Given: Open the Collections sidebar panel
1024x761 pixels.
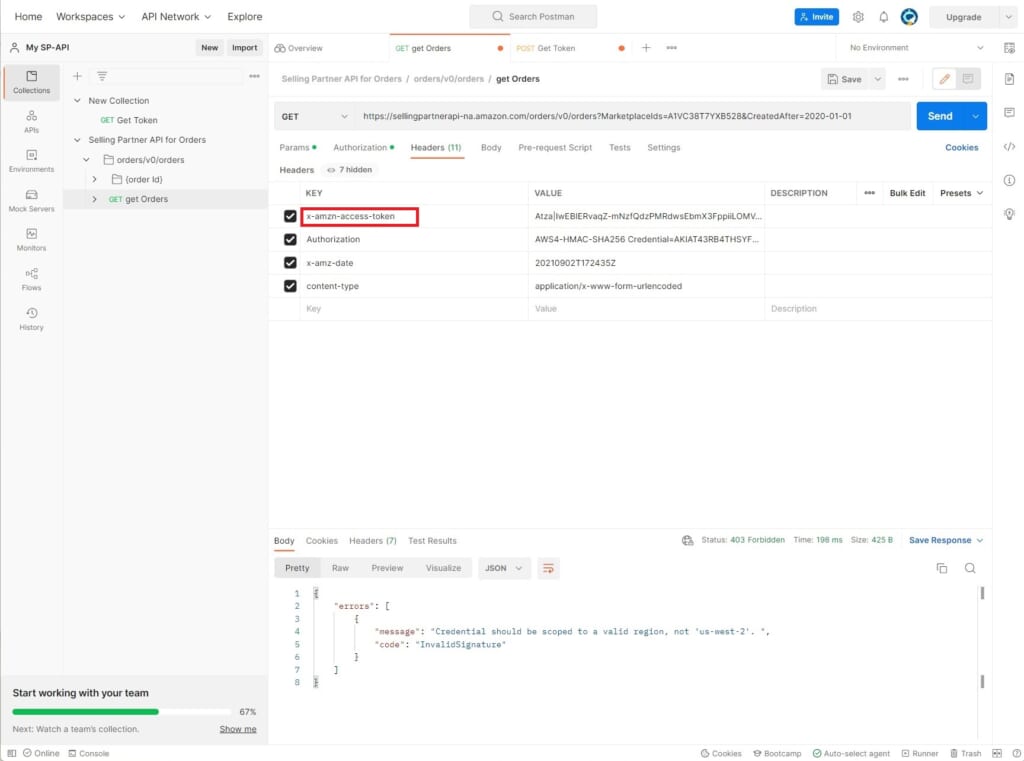Looking at the screenshot, I should click(x=31, y=82).
